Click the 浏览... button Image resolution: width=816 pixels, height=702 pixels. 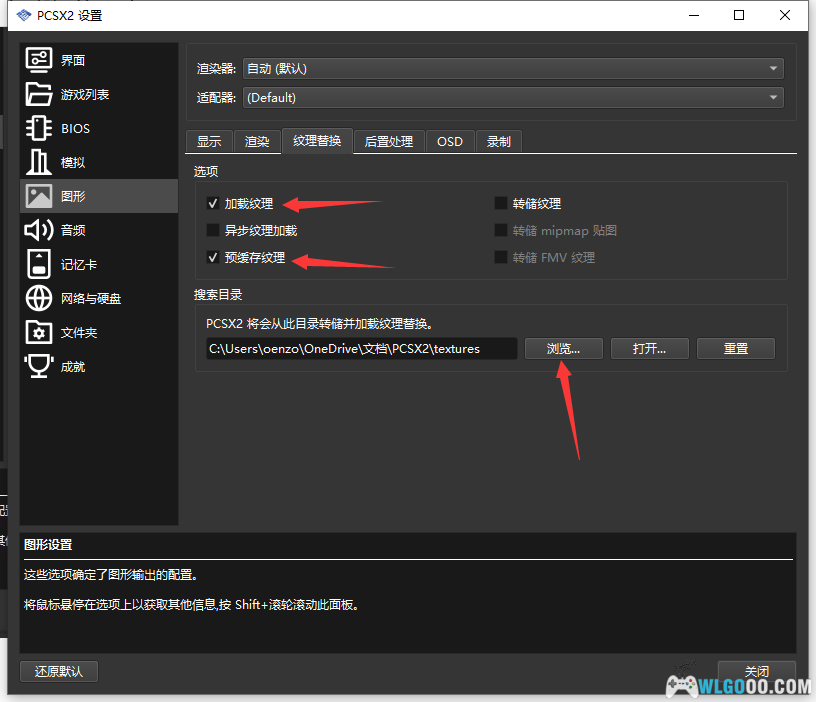coord(564,349)
